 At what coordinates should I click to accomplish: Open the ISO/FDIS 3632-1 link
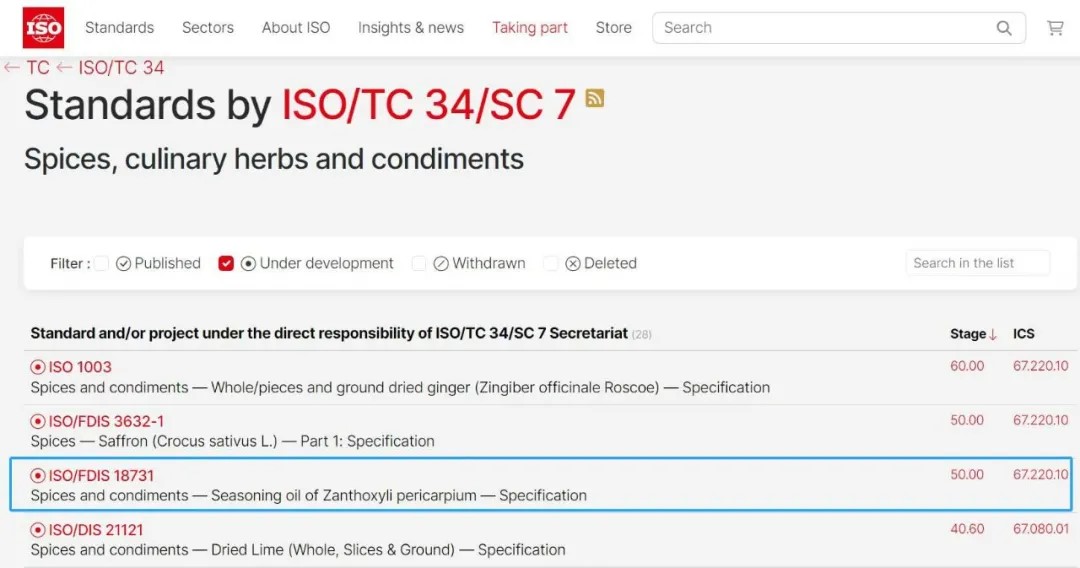106,421
